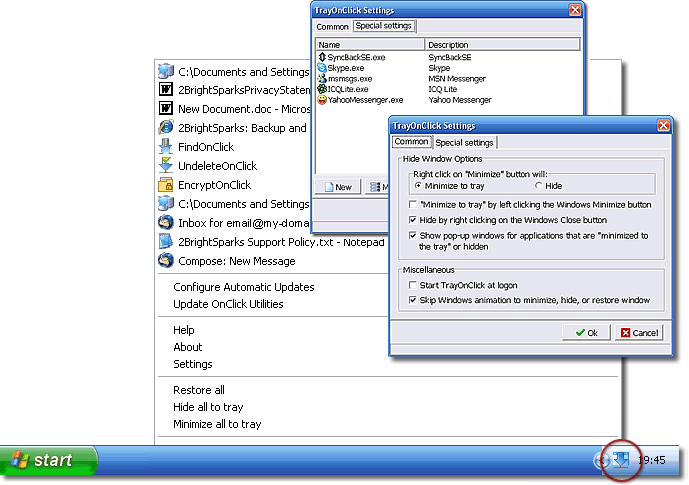Click the UndeleteOnClick download arrow icon
Screen dimensions: 689x485
pyautogui.click(x=166, y=166)
